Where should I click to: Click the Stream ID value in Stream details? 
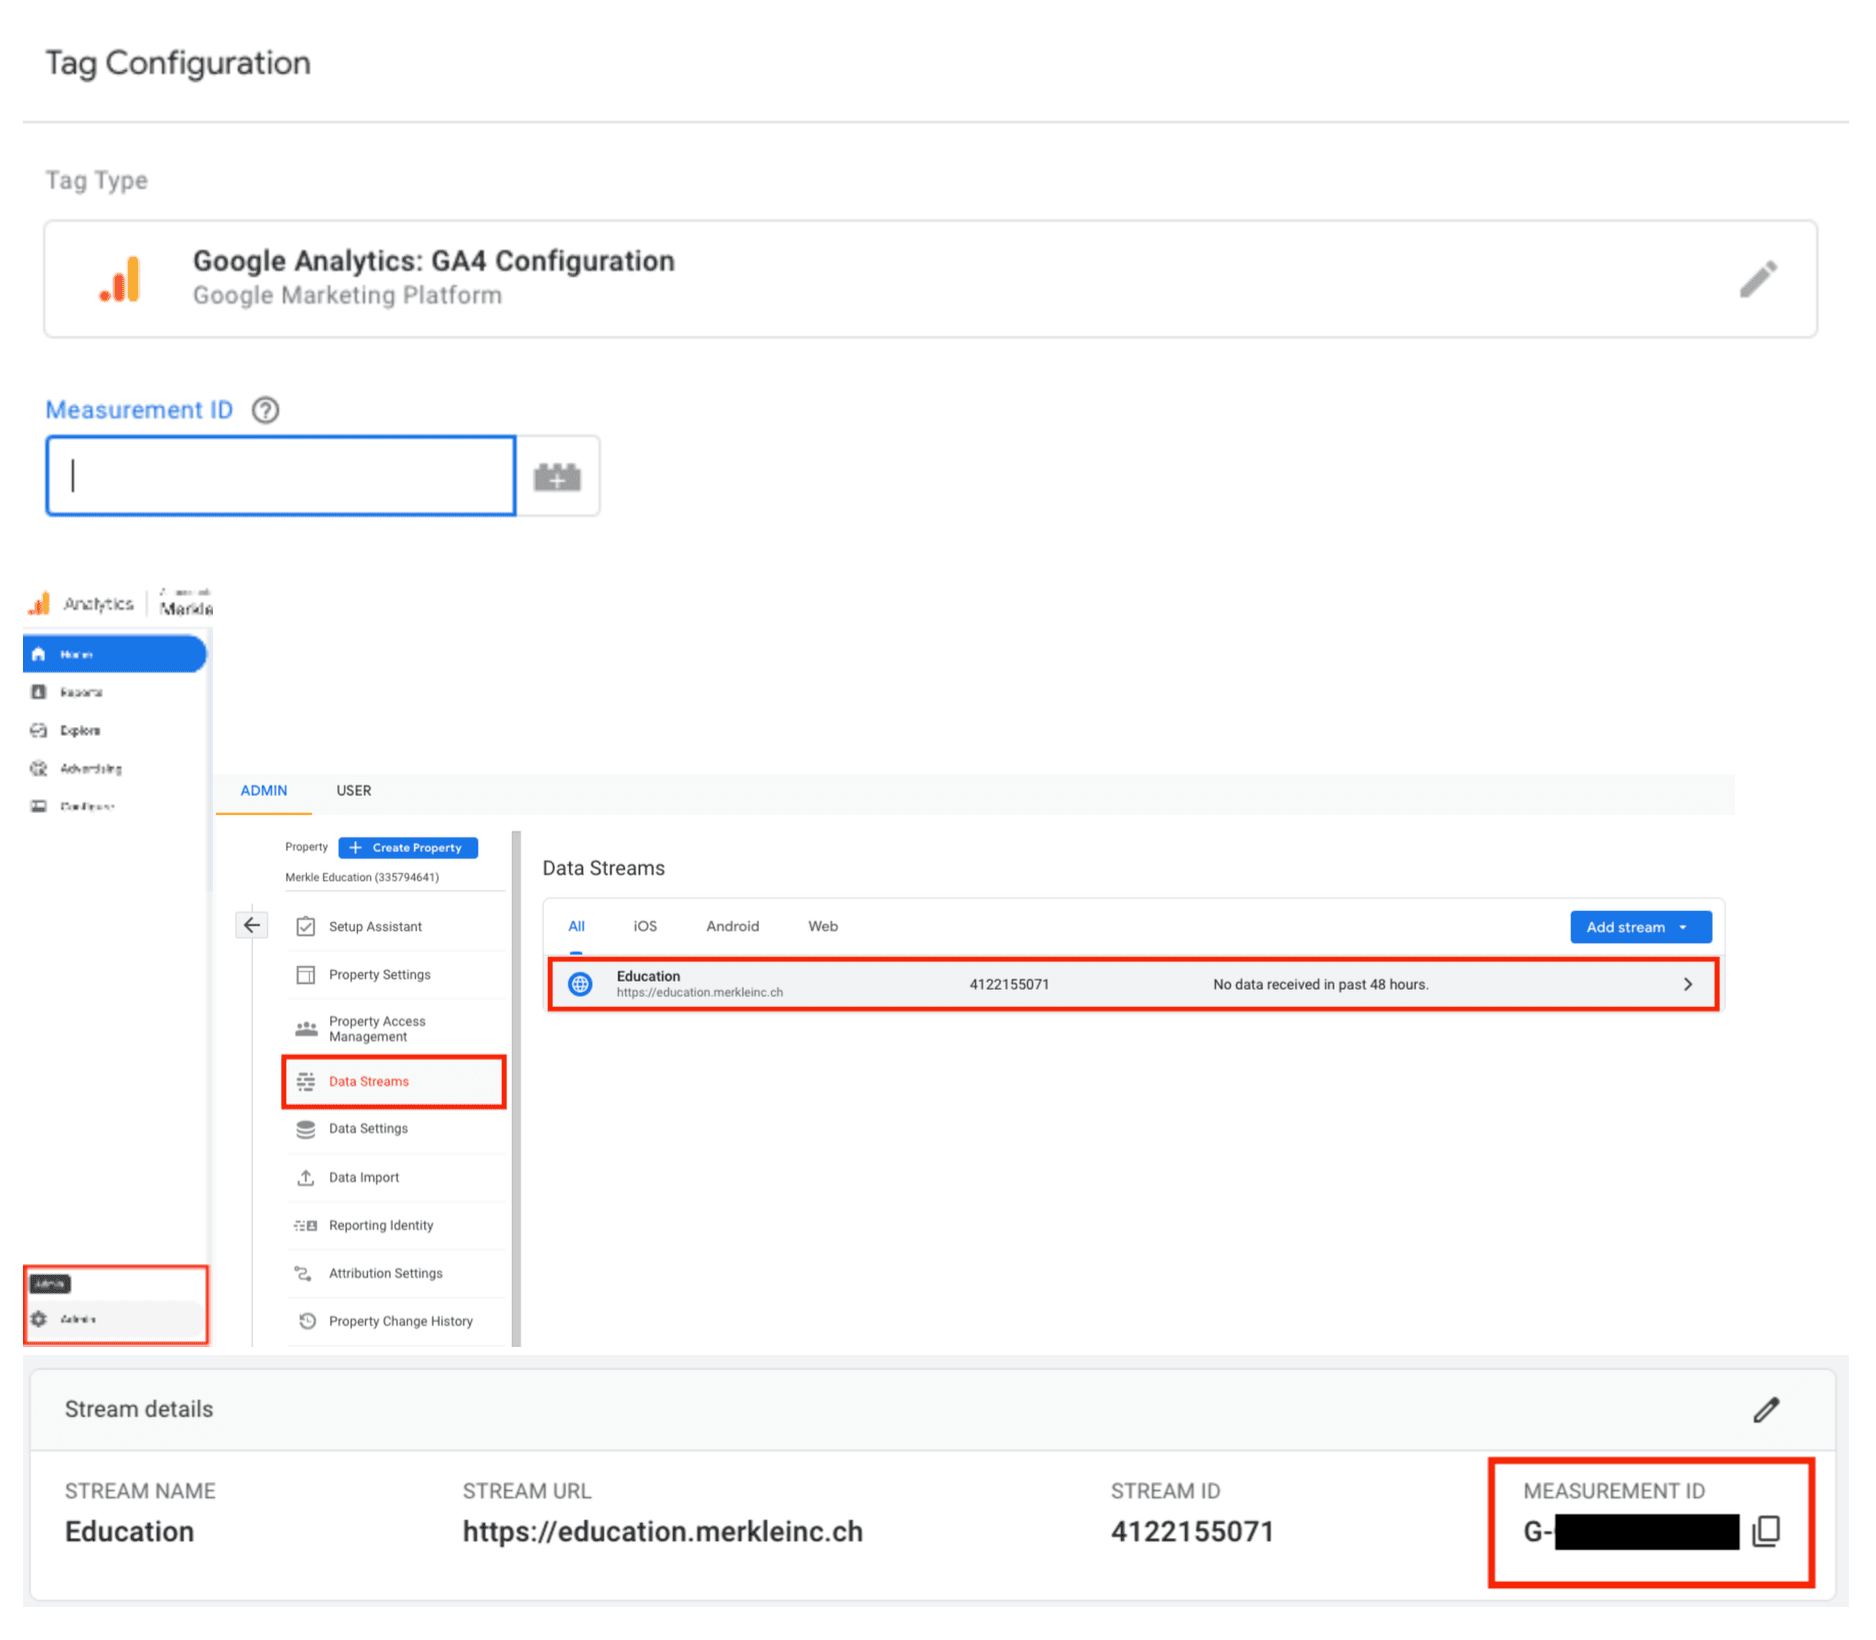pyautogui.click(x=1192, y=1532)
